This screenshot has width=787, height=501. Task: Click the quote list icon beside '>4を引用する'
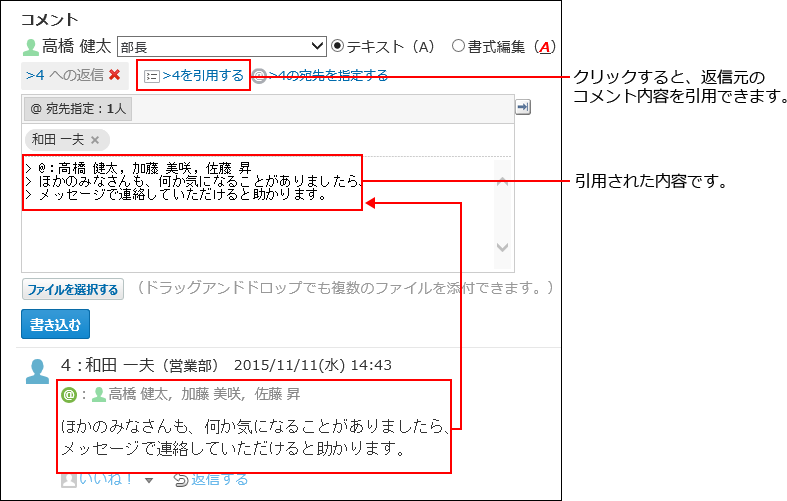tap(152, 76)
